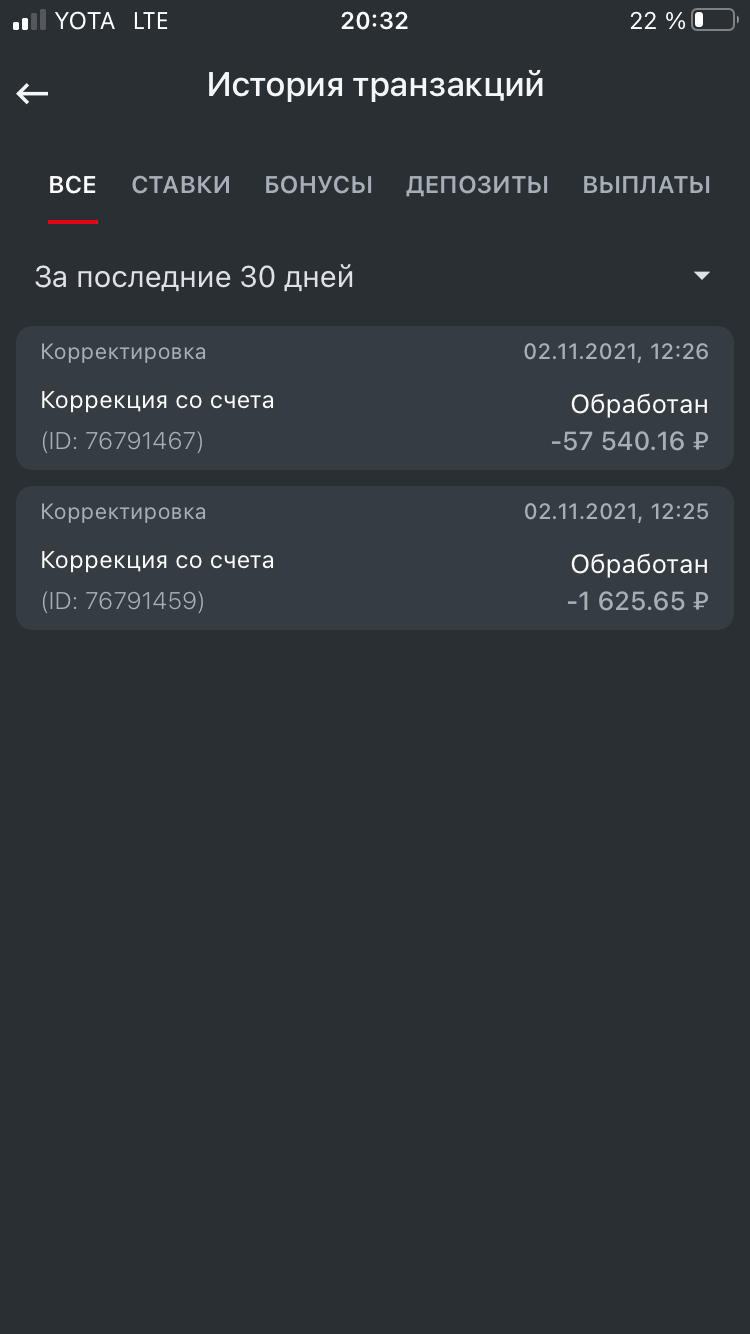Screen dimensions: 750x1334
Task: Tap the cellular signal strength bars
Action: pyautogui.click(x=29, y=20)
